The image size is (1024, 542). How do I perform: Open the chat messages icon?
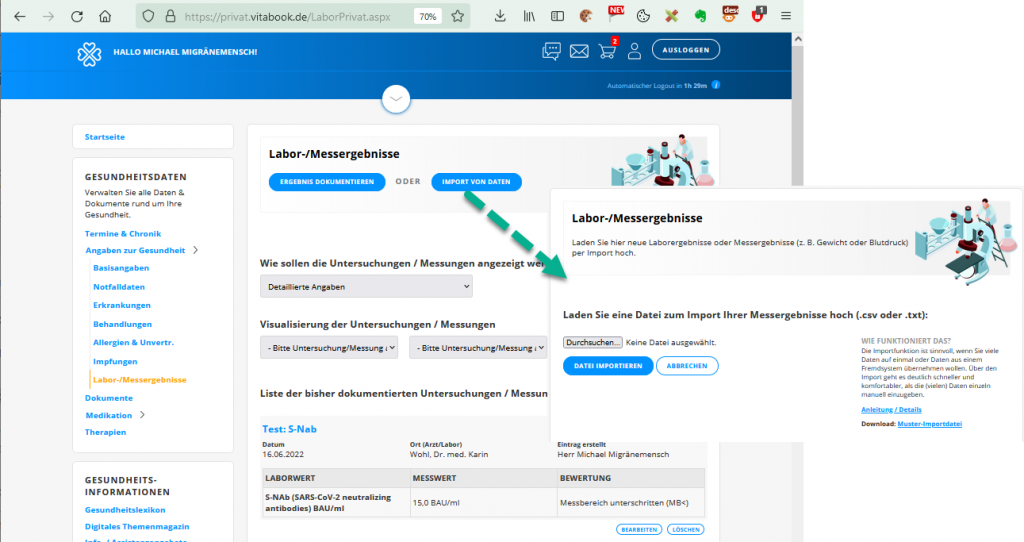[551, 51]
